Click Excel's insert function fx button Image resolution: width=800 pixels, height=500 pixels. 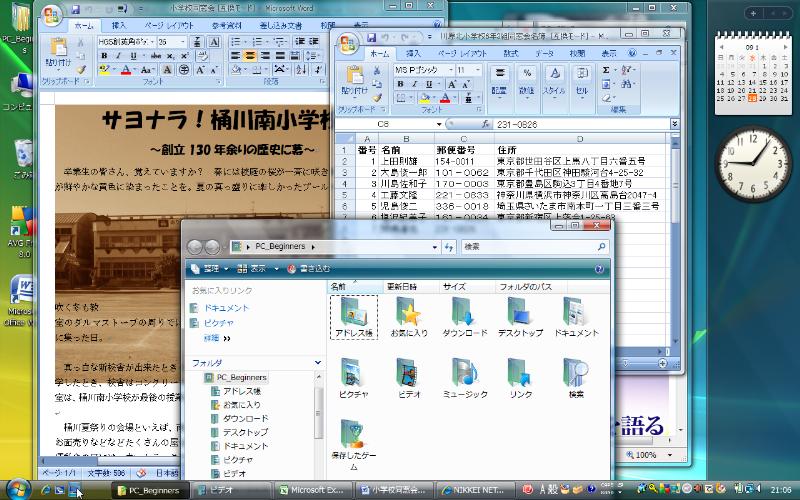click(486, 124)
